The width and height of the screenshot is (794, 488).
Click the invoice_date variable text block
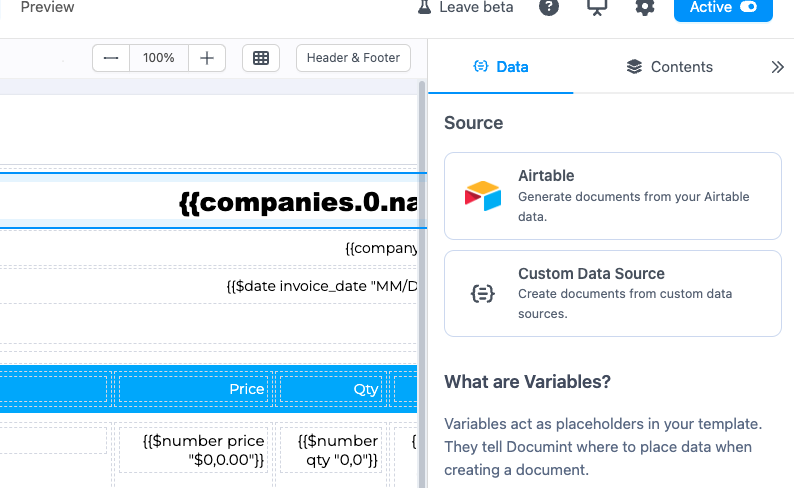[x=320, y=286]
